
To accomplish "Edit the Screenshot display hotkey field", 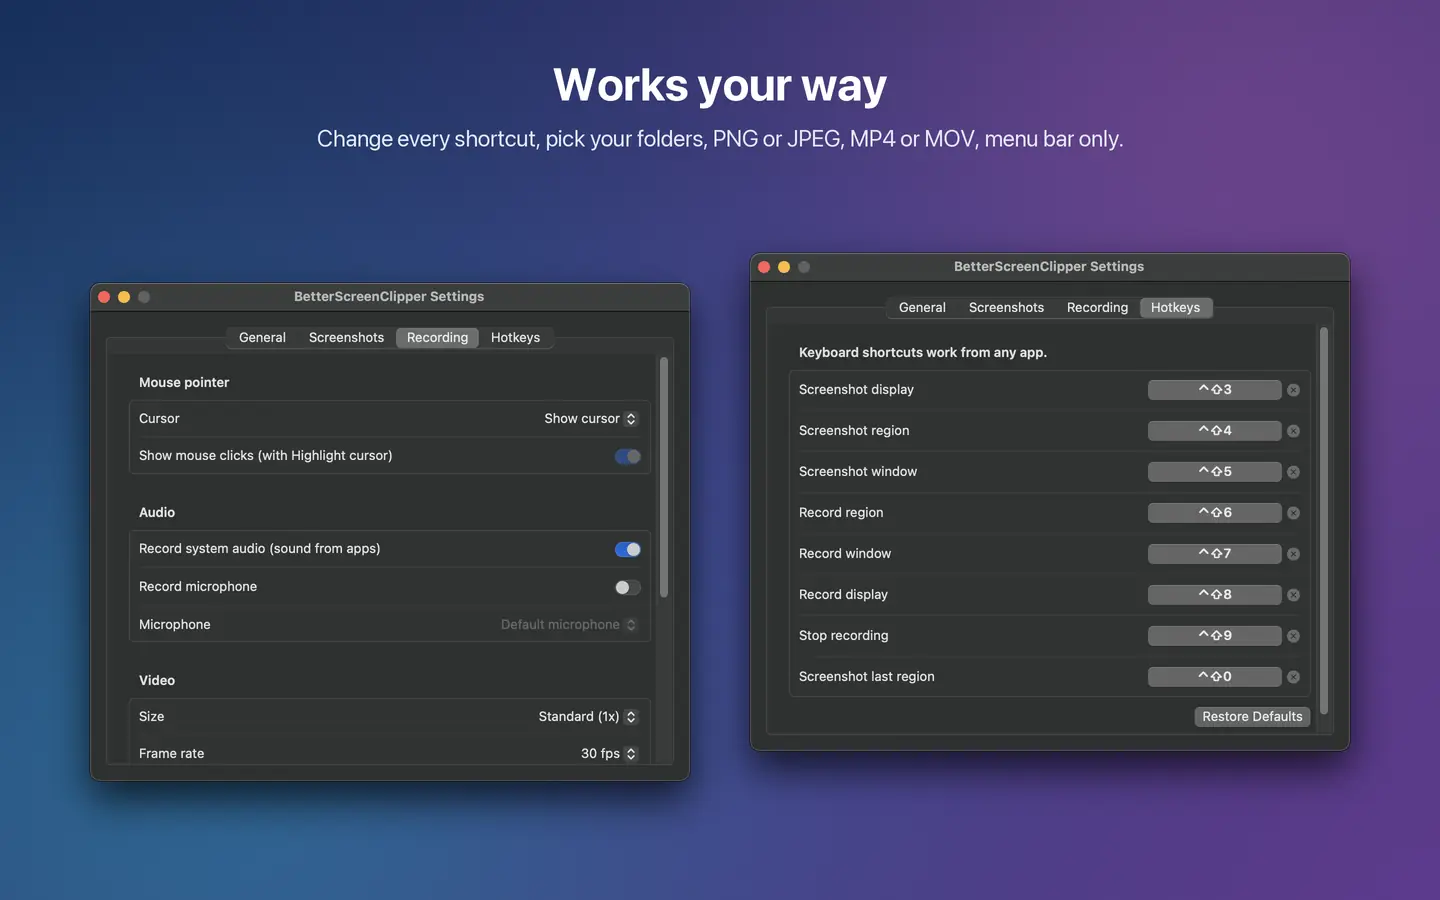I will click(x=1214, y=390).
